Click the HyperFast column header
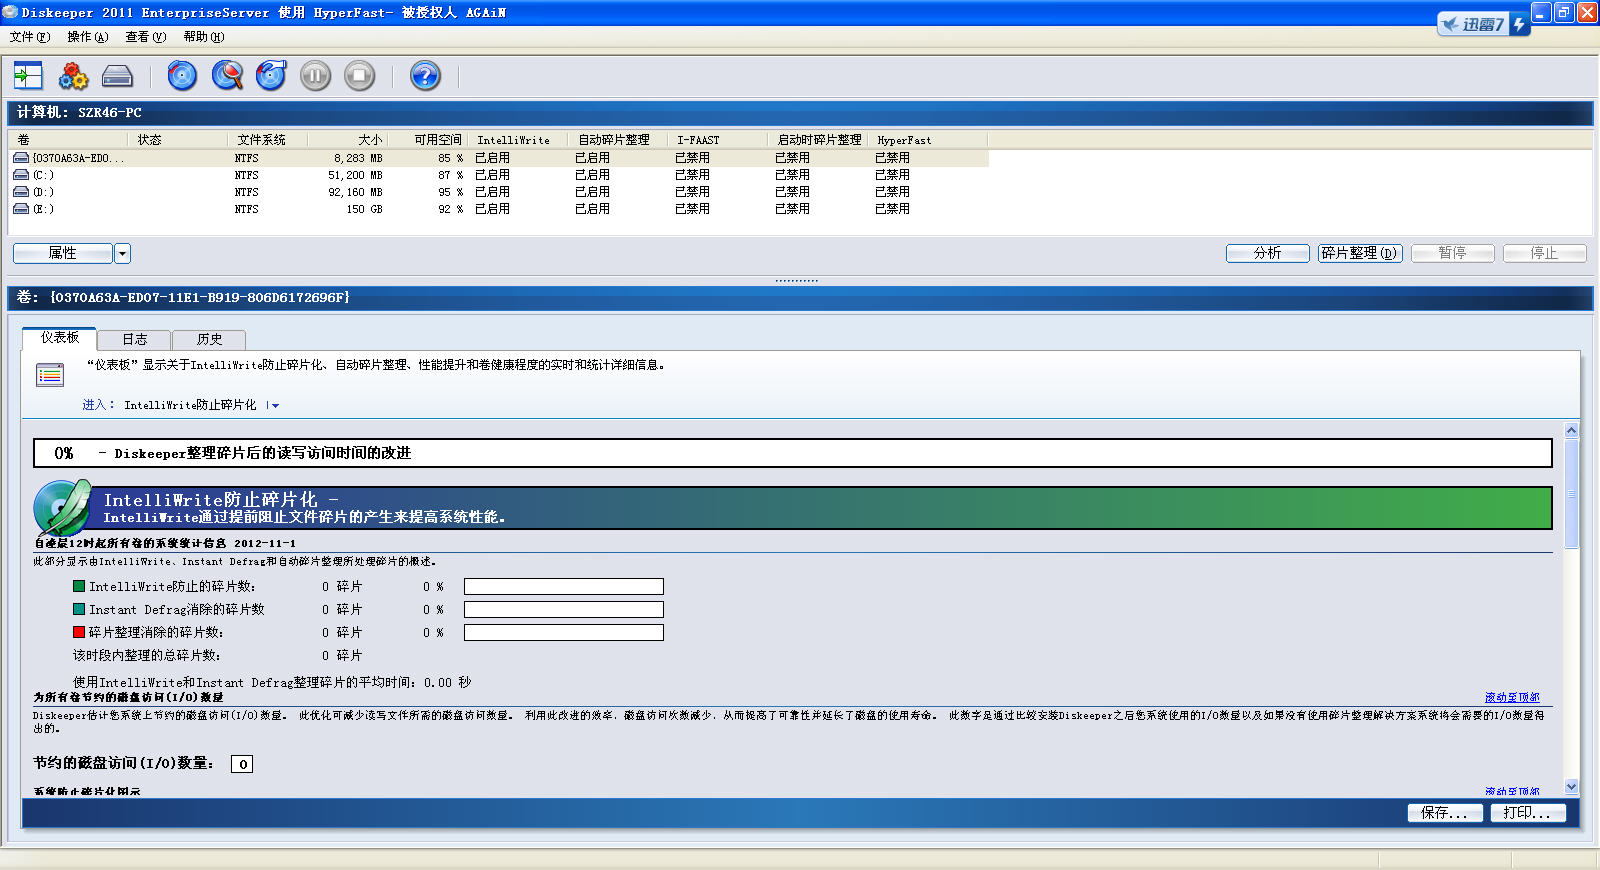The width and height of the screenshot is (1600, 870). point(928,140)
